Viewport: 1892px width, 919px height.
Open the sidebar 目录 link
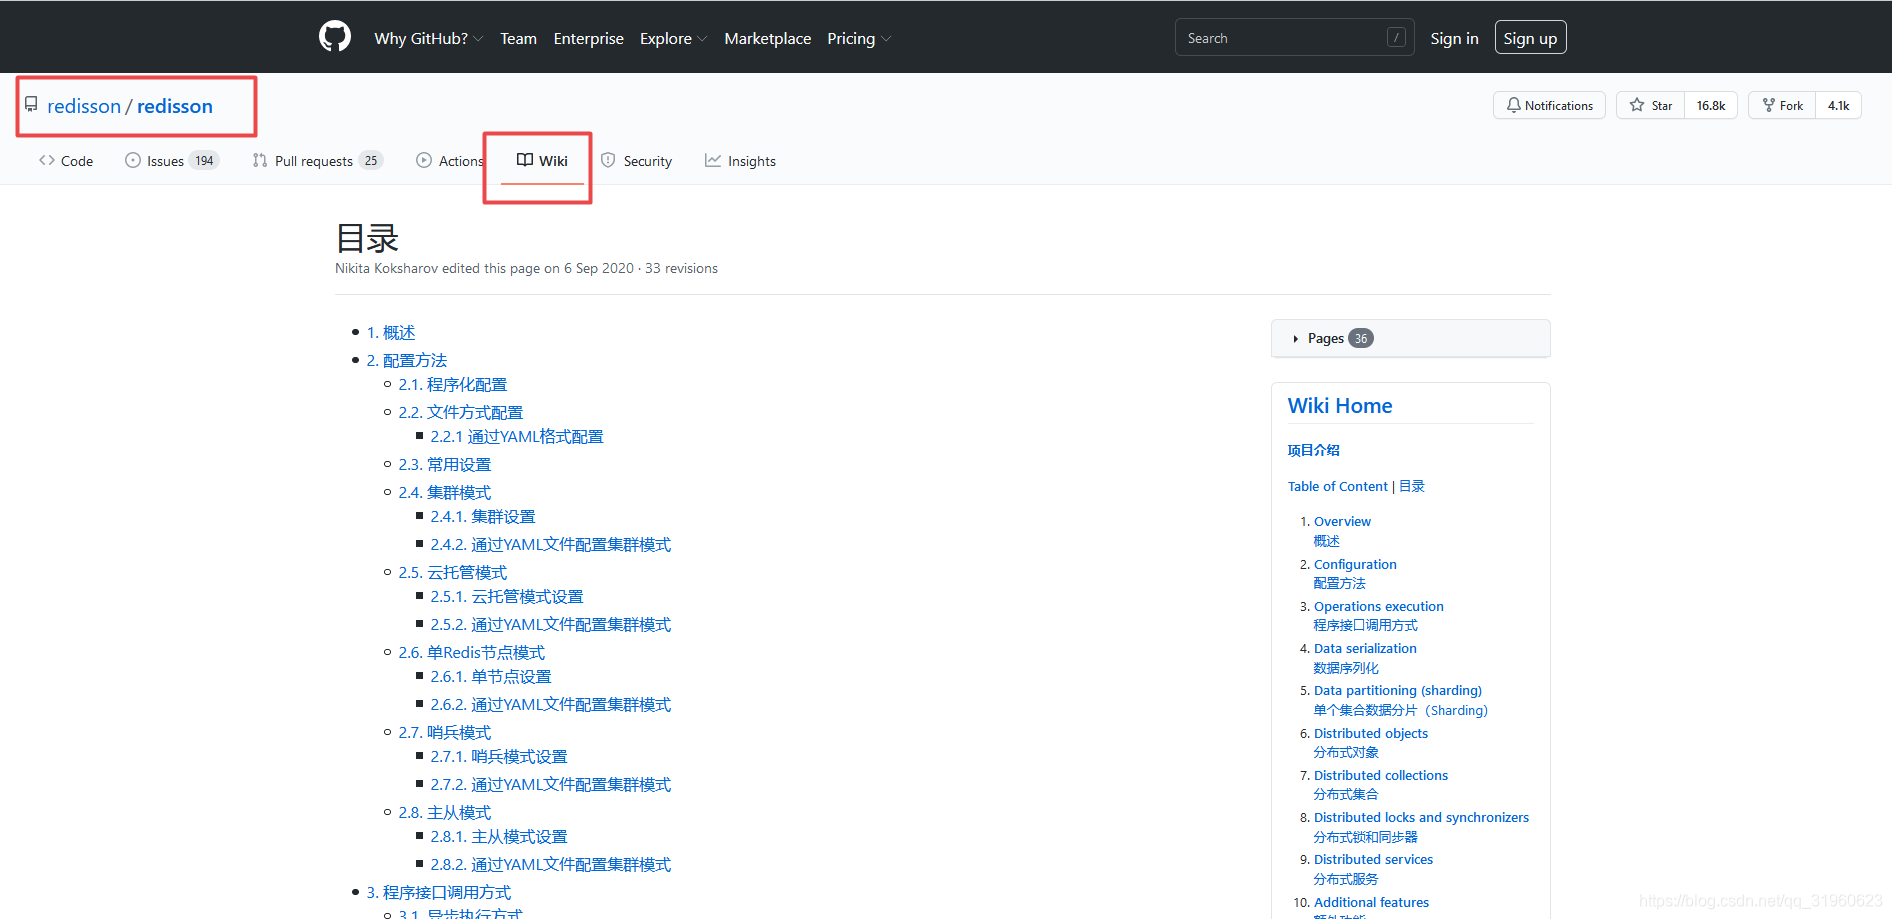click(1412, 486)
